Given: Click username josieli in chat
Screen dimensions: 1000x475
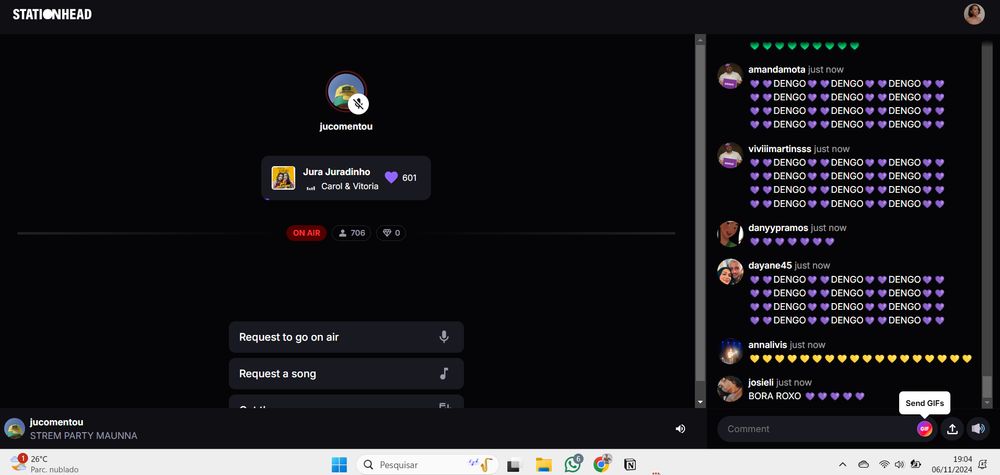Looking at the screenshot, I should click(x=761, y=383).
